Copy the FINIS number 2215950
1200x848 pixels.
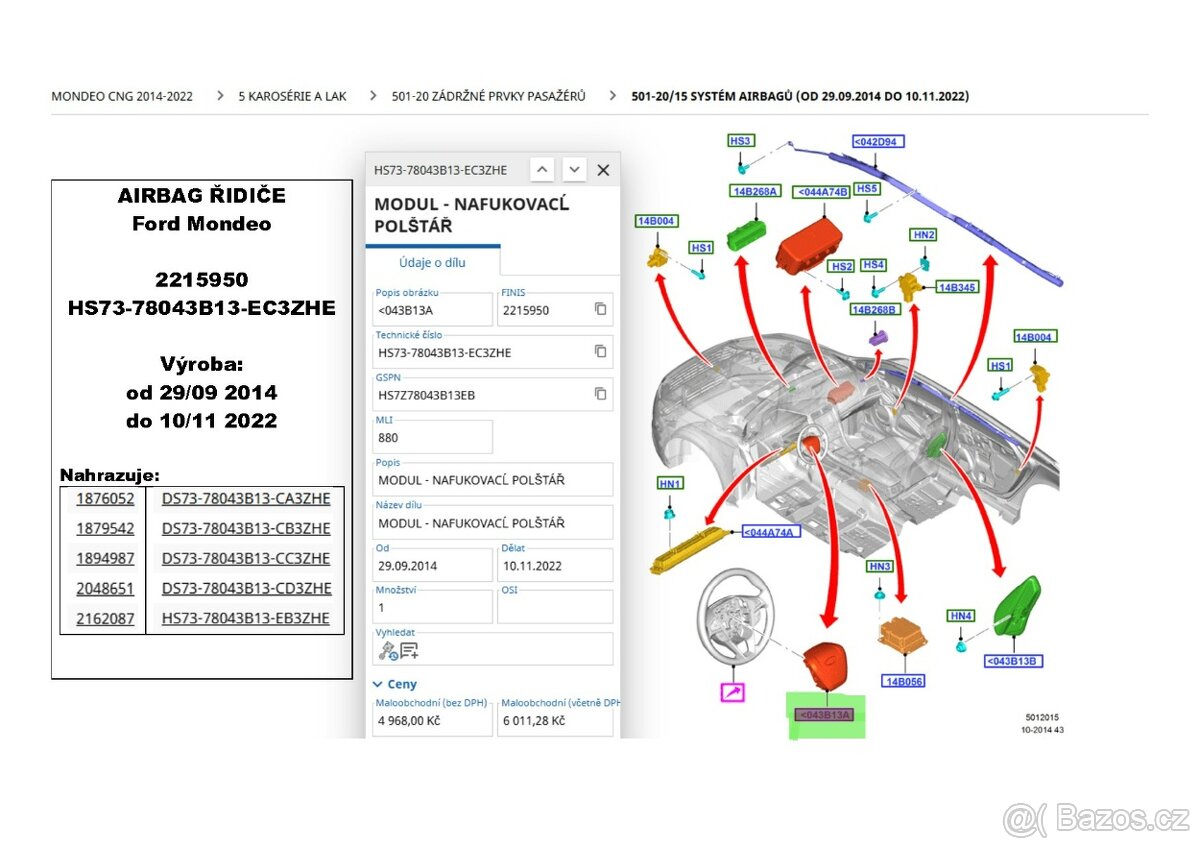pos(600,309)
